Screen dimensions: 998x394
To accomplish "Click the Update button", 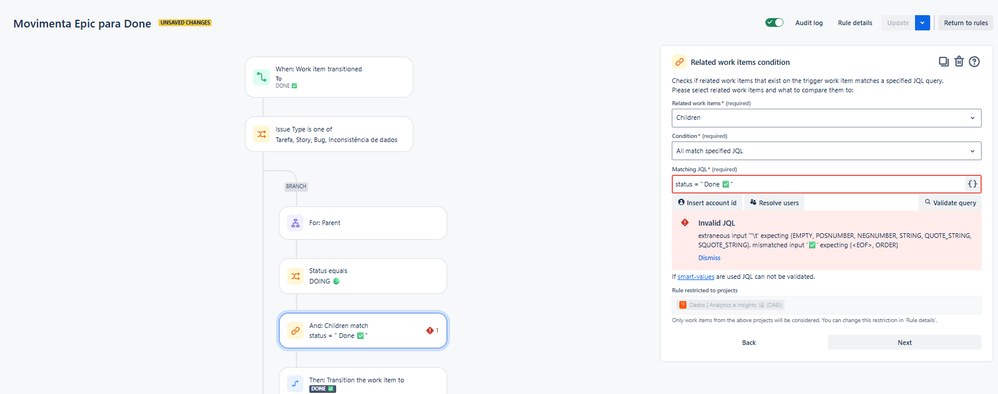I will 898,23.
